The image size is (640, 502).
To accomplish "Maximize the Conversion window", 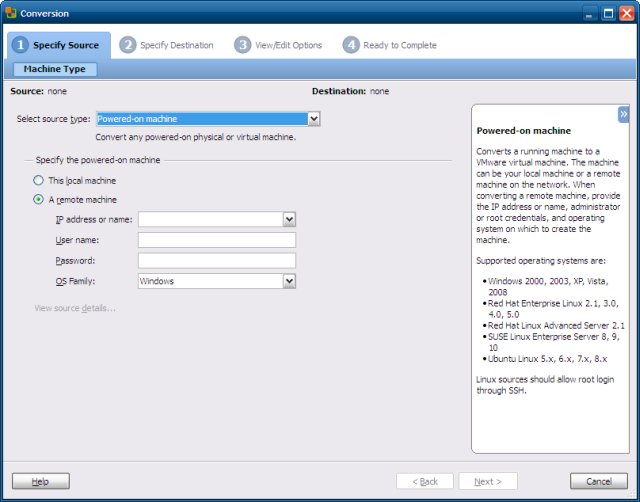I will click(607, 13).
